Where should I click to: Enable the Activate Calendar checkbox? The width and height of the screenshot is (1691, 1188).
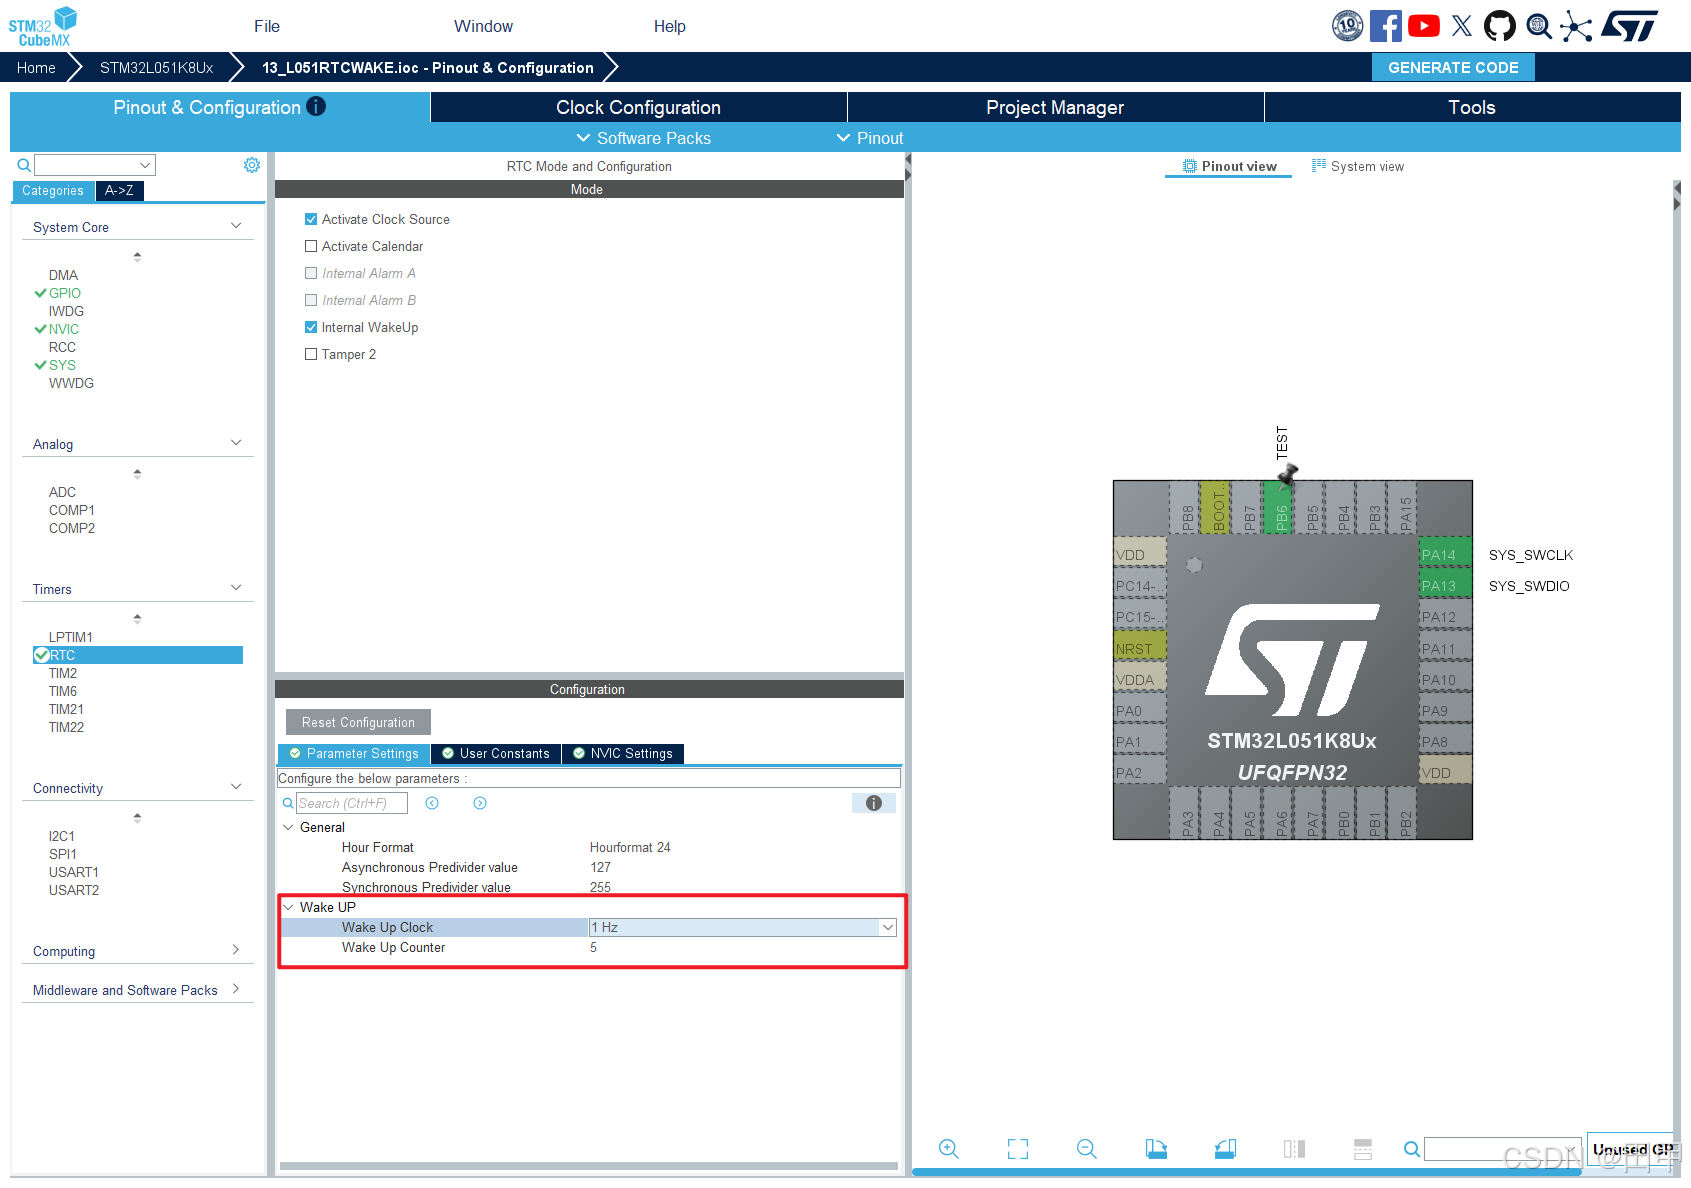point(311,246)
